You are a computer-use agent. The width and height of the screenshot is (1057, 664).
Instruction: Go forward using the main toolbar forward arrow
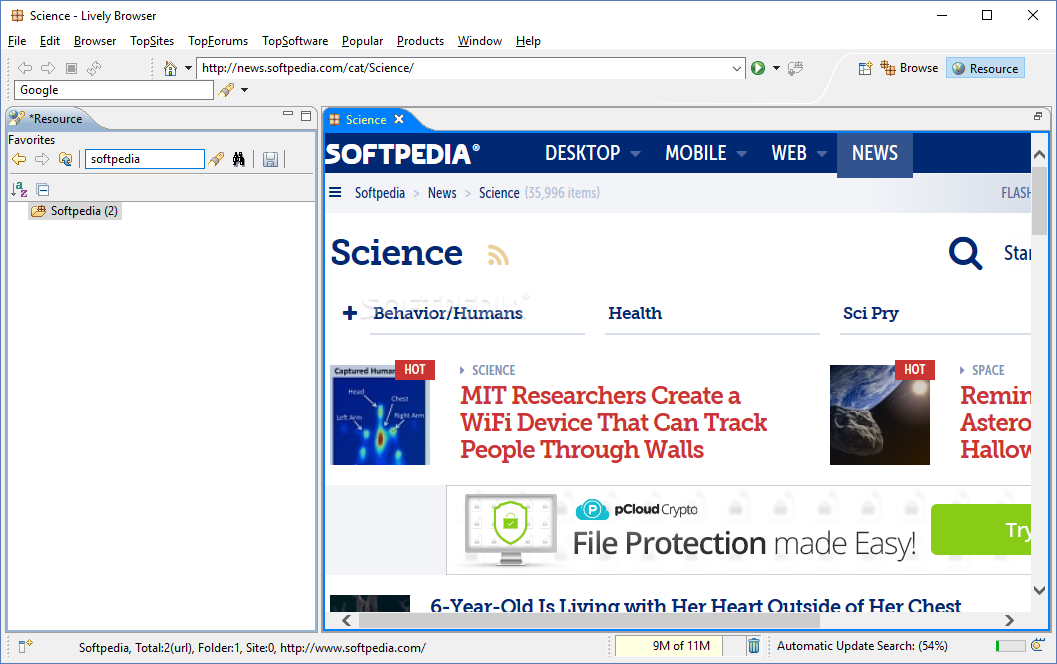click(x=48, y=68)
